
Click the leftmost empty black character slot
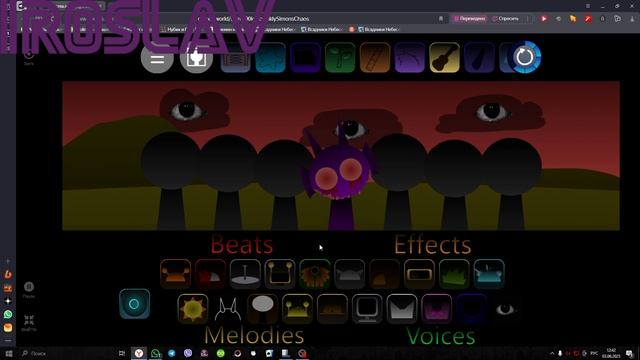pos(171,180)
